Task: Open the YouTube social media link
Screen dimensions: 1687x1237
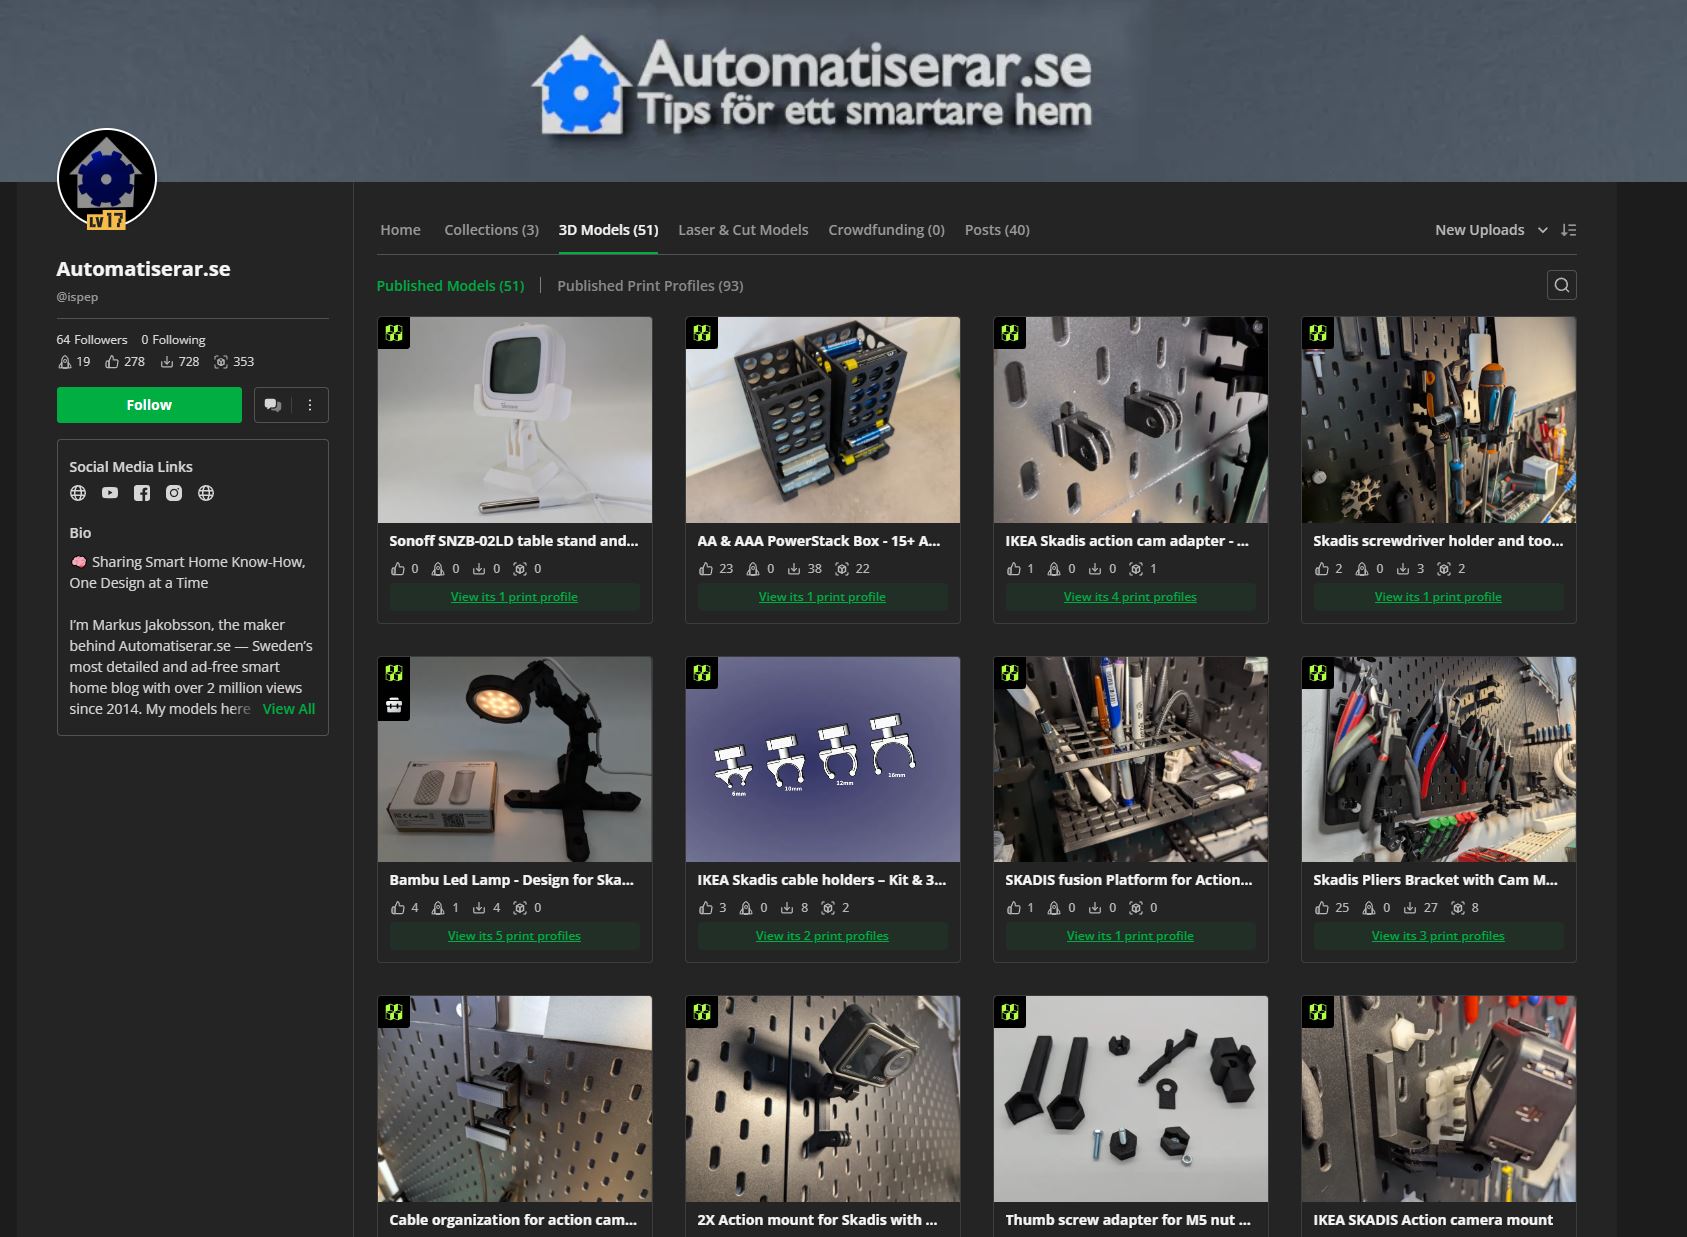Action: [x=110, y=493]
